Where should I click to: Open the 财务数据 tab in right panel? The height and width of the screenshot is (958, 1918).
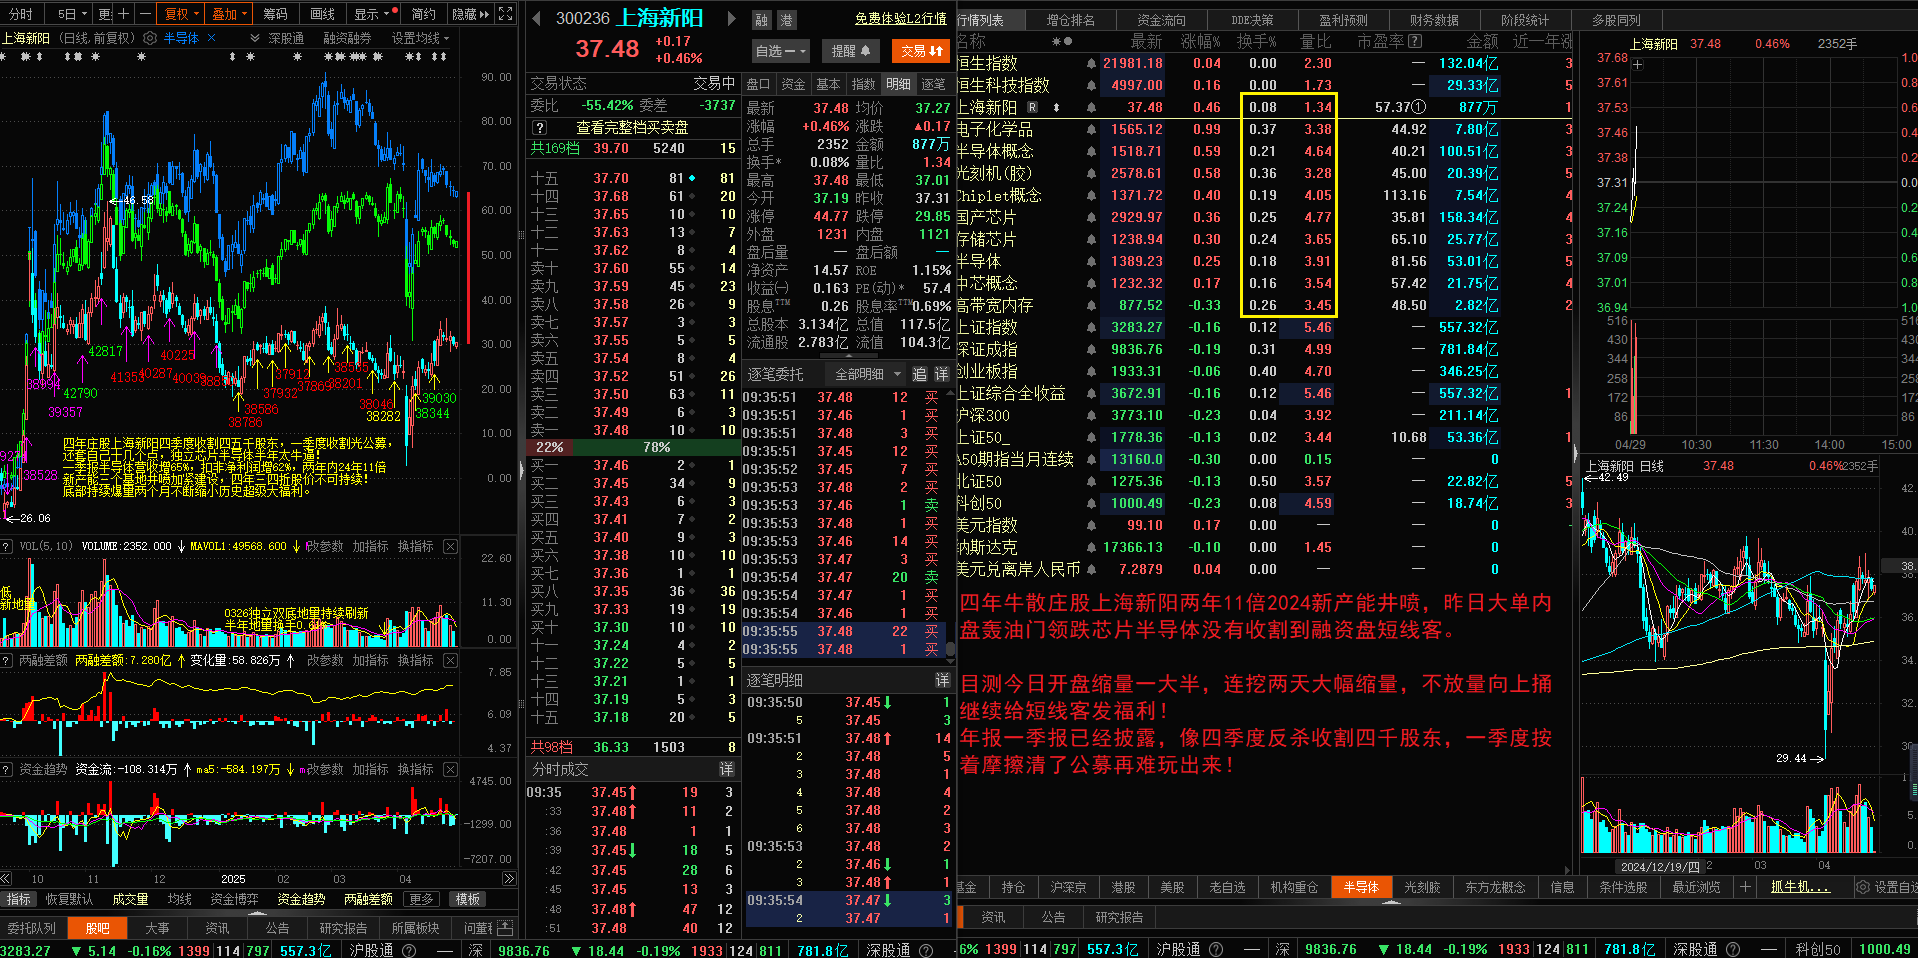pos(1434,20)
